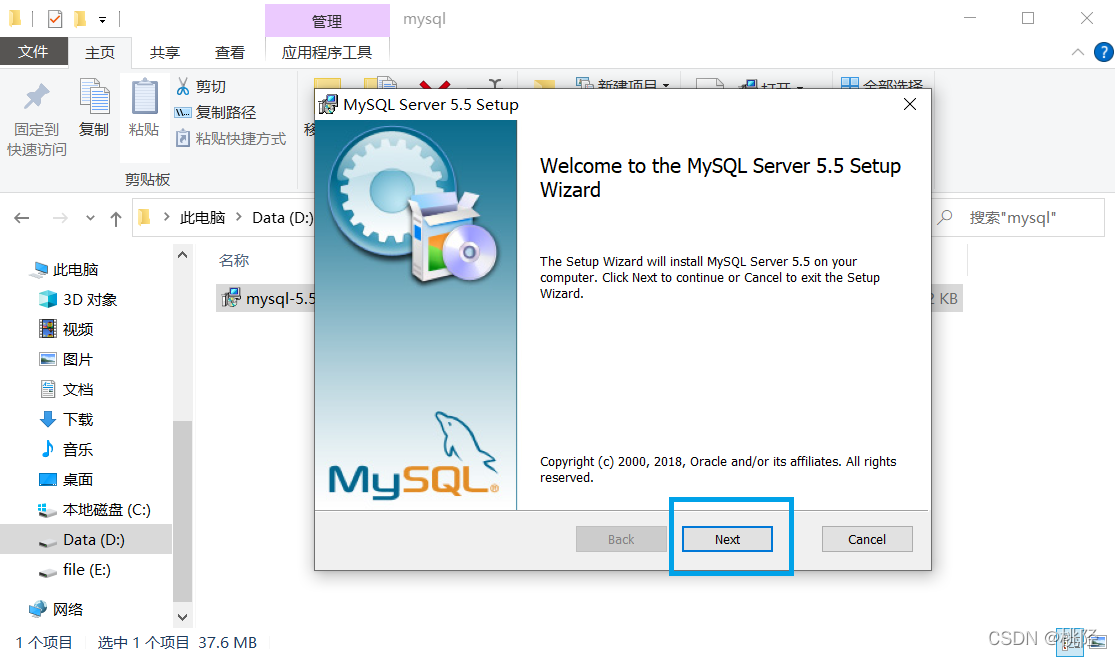This screenshot has width=1115, height=657.
Task: Open the 文件 menu in File Explorer
Action: point(33,52)
